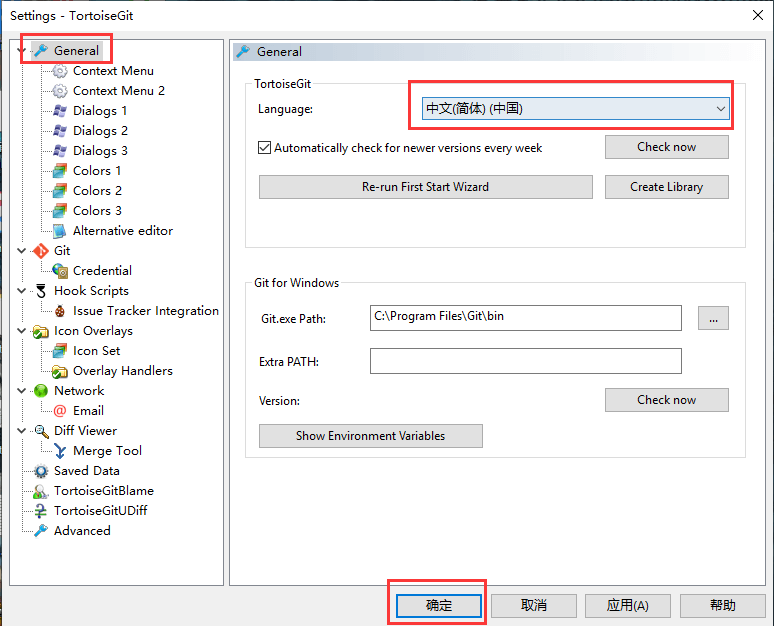Click the Colors 1 palette icon

point(60,171)
